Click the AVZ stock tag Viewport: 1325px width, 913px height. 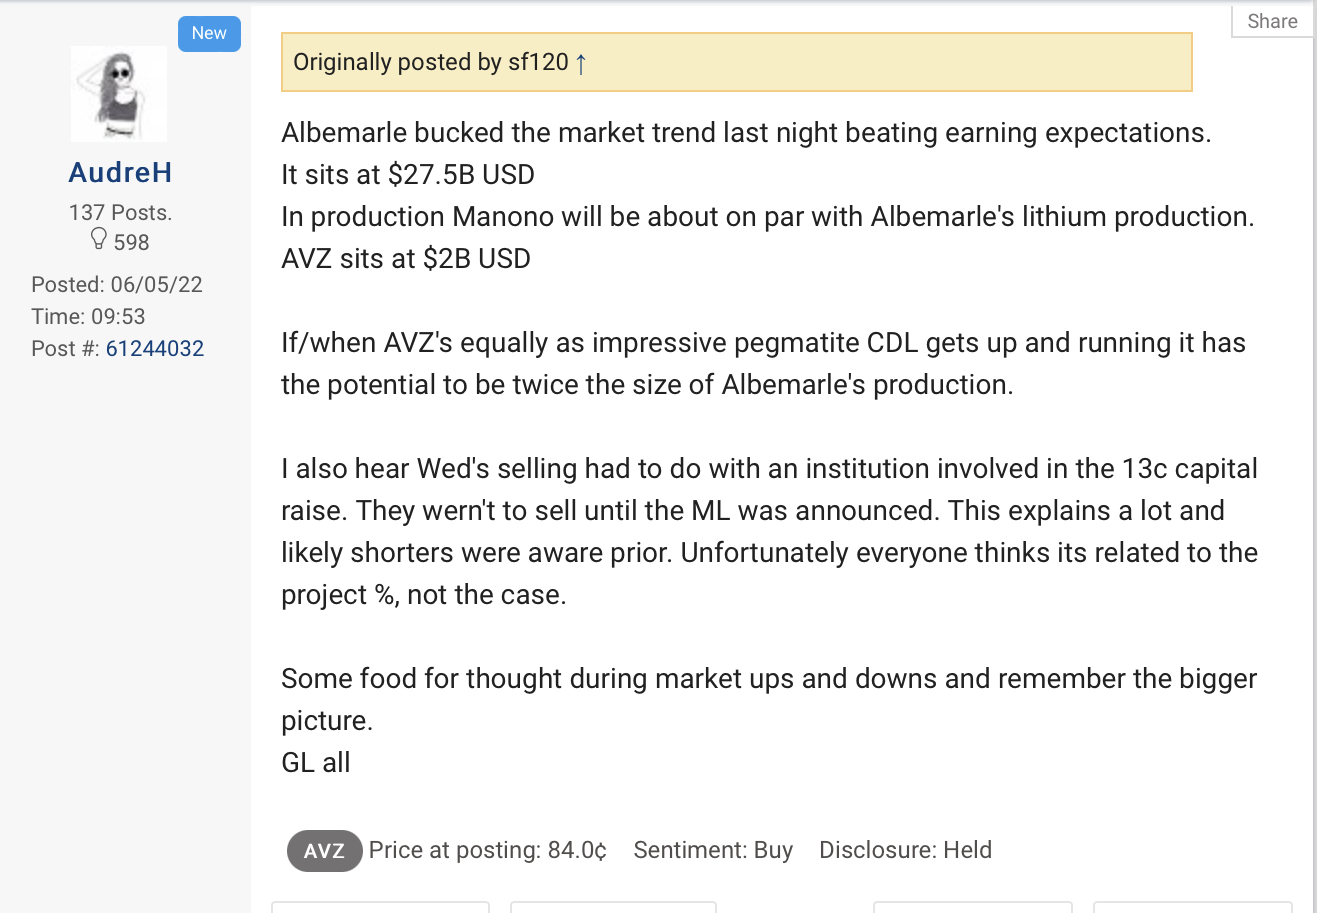point(324,851)
